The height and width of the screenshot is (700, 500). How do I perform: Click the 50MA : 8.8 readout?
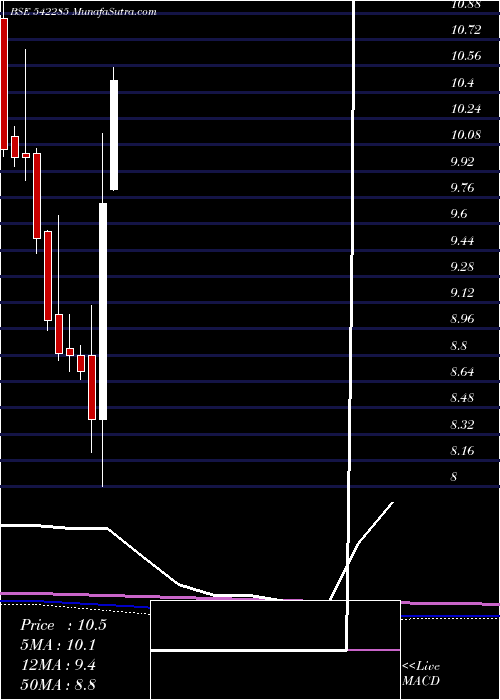point(58,684)
